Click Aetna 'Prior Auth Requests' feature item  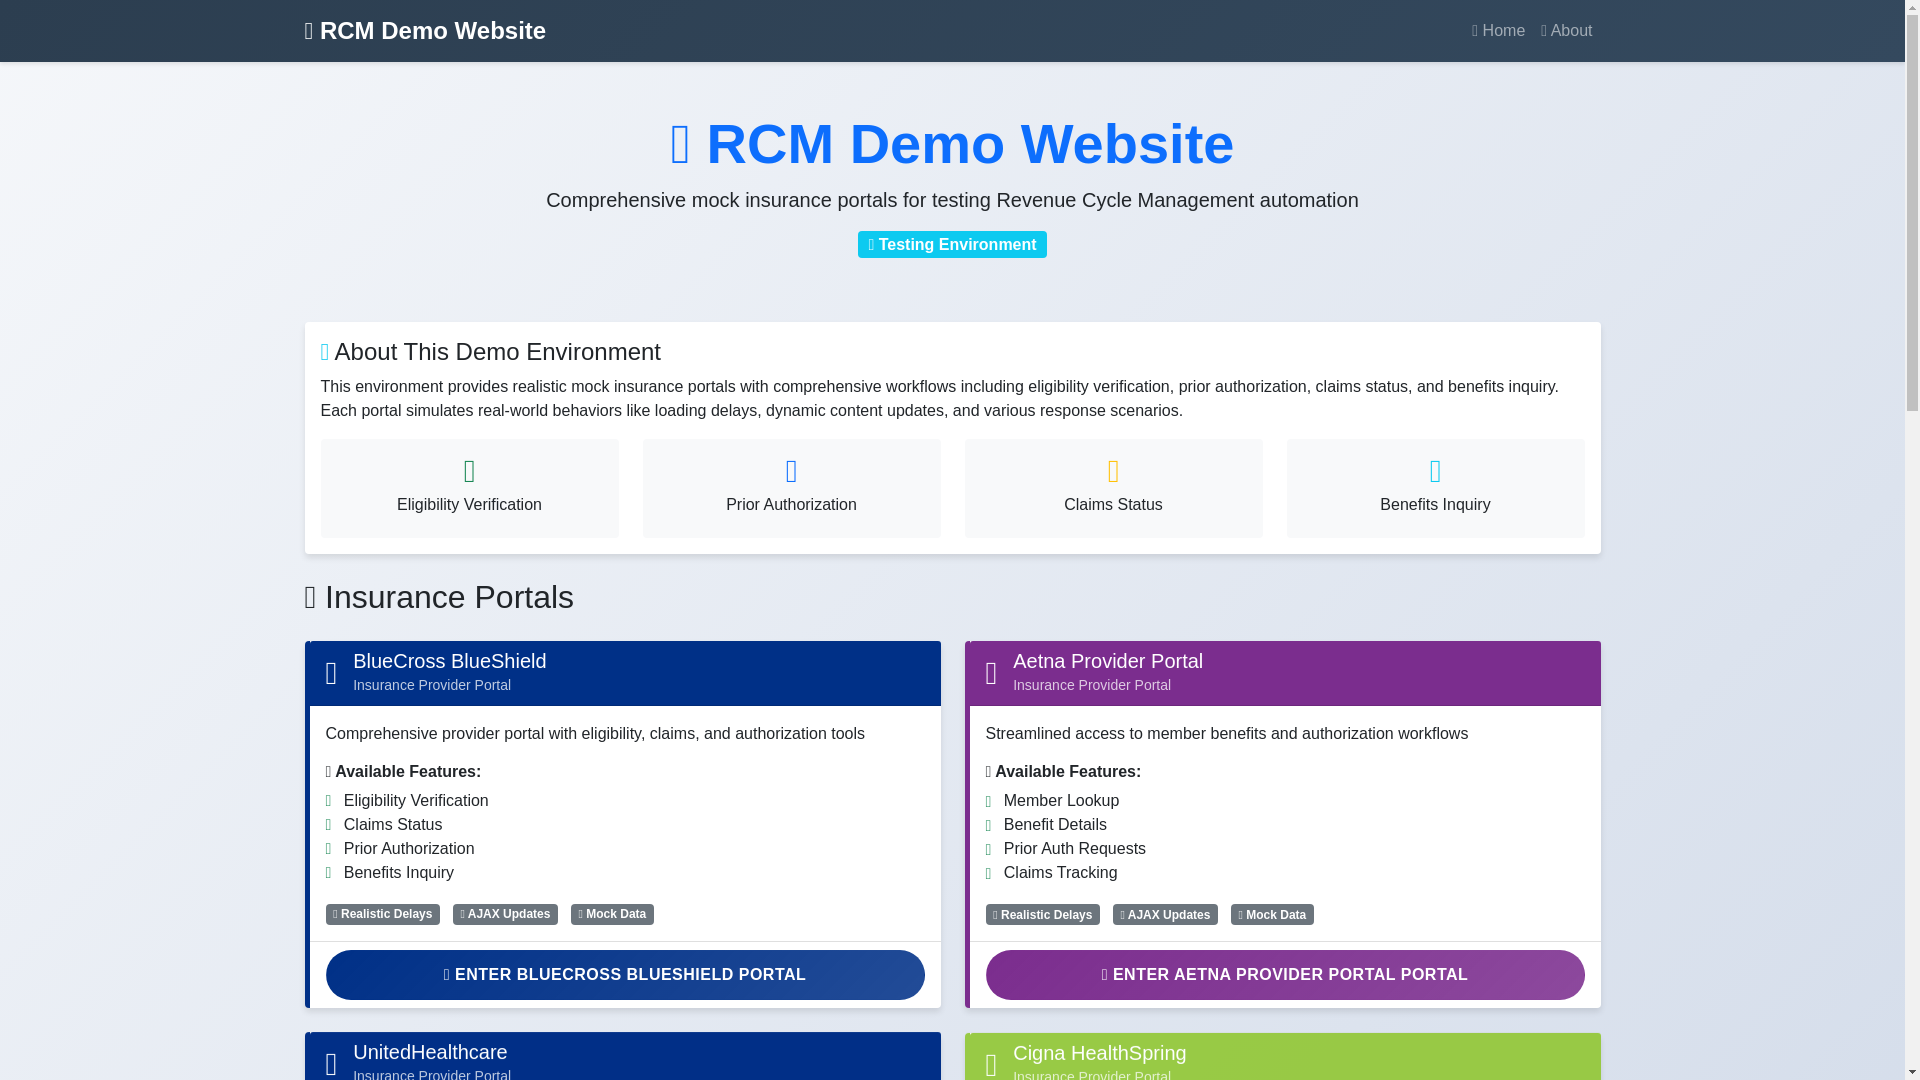[1075, 849]
